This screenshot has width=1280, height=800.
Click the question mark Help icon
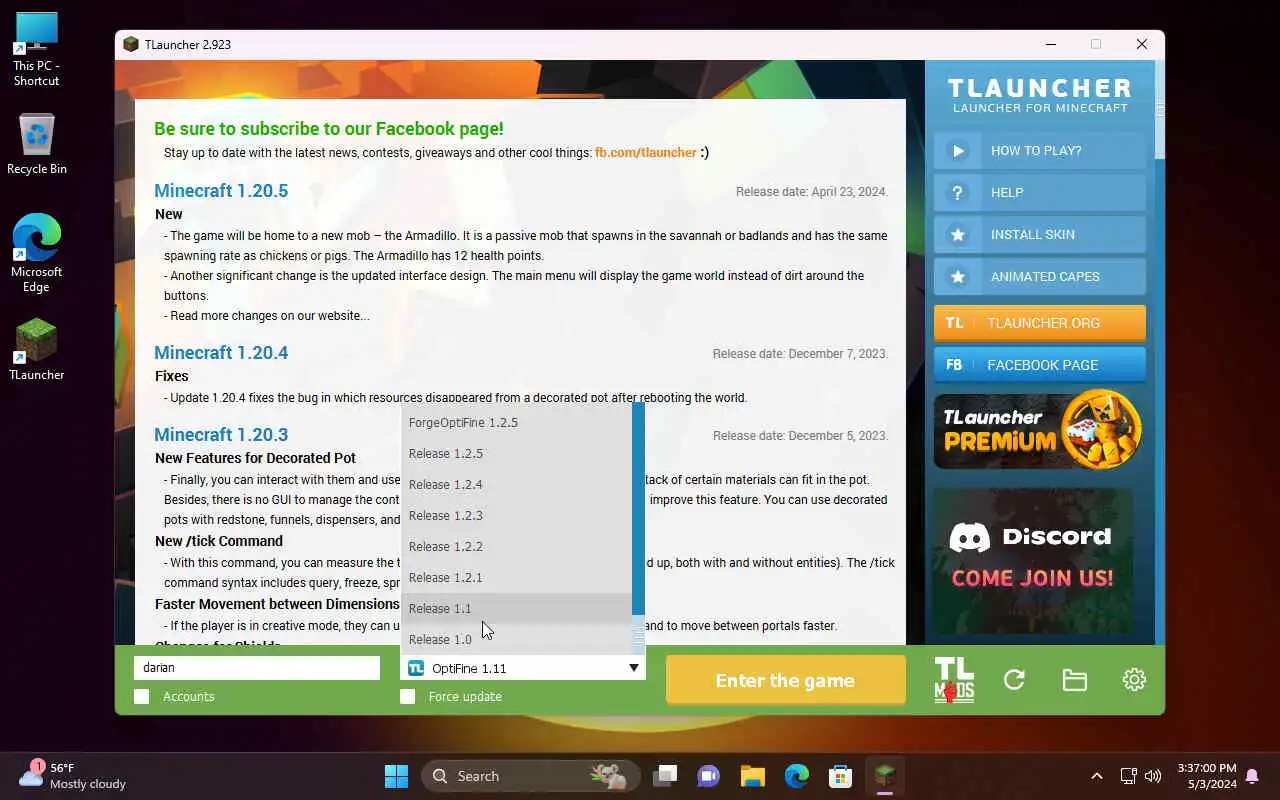click(x=958, y=193)
